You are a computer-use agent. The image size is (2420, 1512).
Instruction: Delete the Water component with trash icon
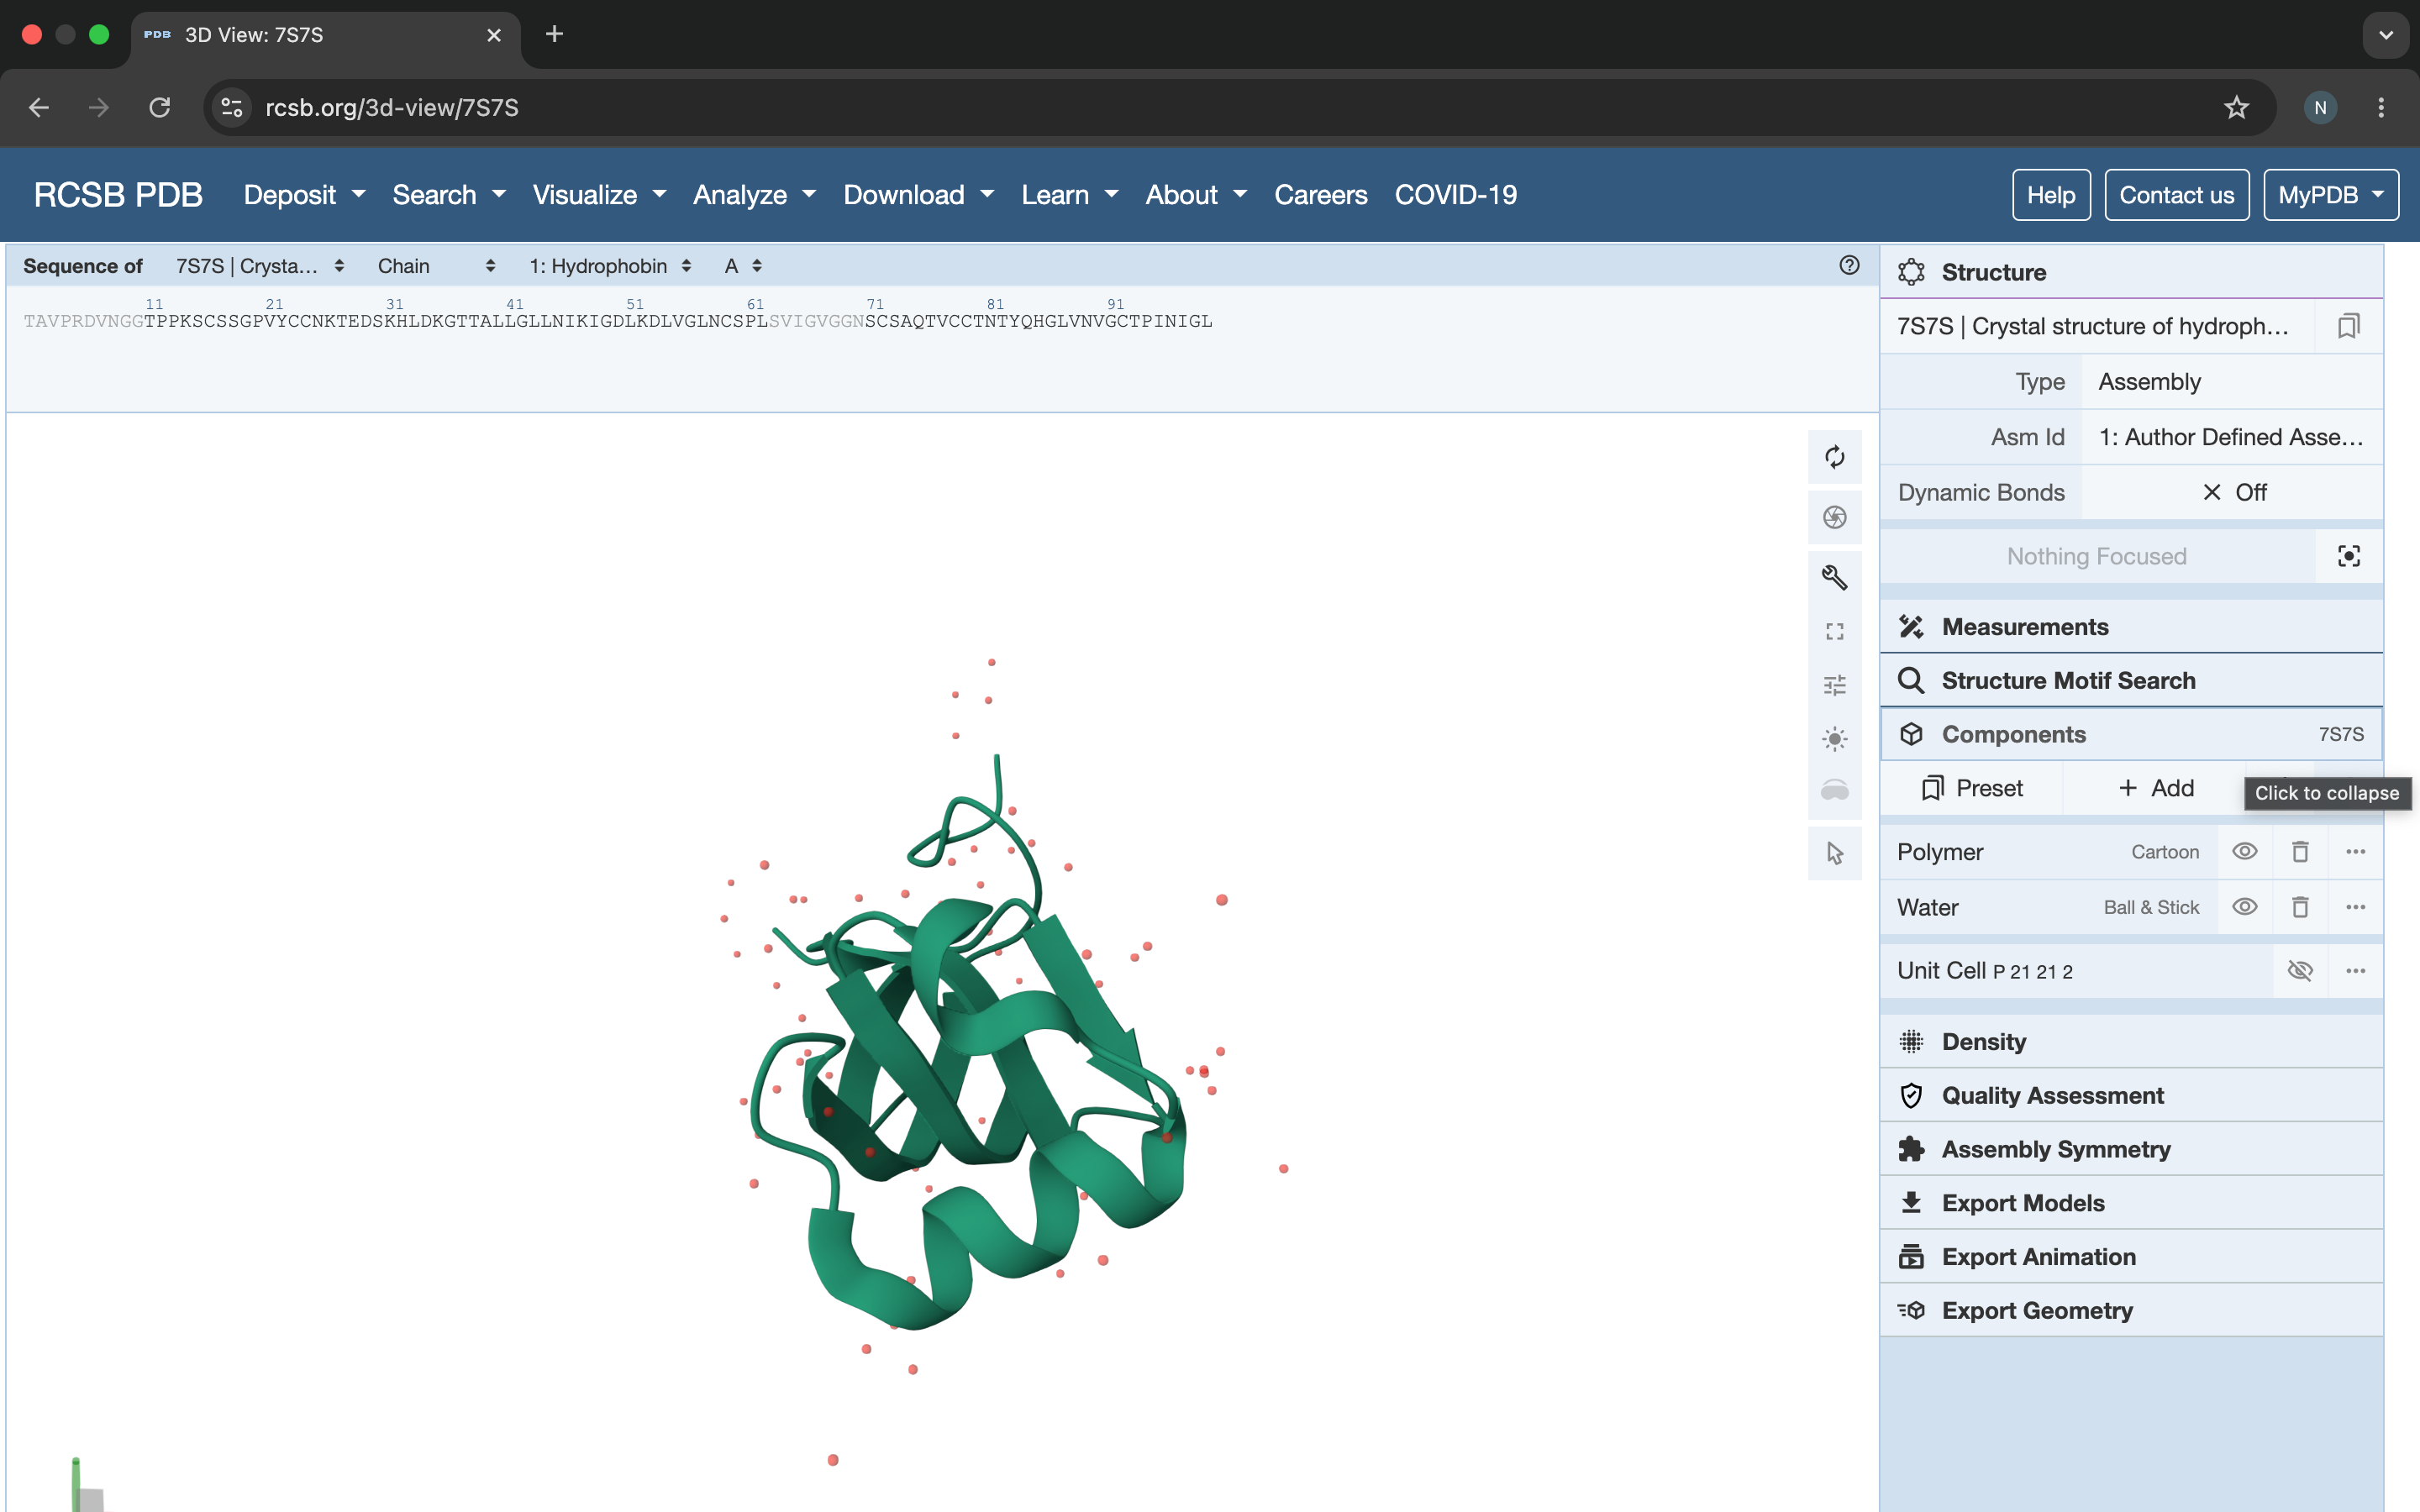point(2300,907)
